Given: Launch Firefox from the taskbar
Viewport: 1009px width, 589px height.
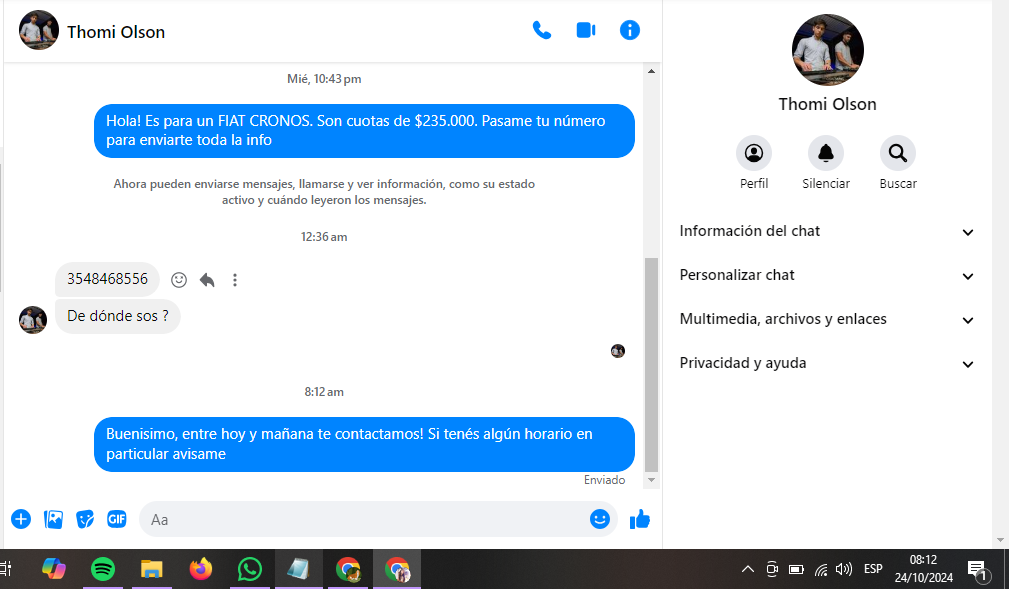Looking at the screenshot, I should pos(201,569).
